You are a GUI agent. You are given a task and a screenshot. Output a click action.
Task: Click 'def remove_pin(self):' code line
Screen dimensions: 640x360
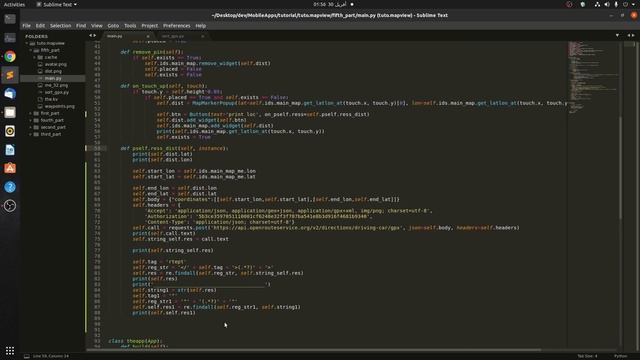coord(152,52)
